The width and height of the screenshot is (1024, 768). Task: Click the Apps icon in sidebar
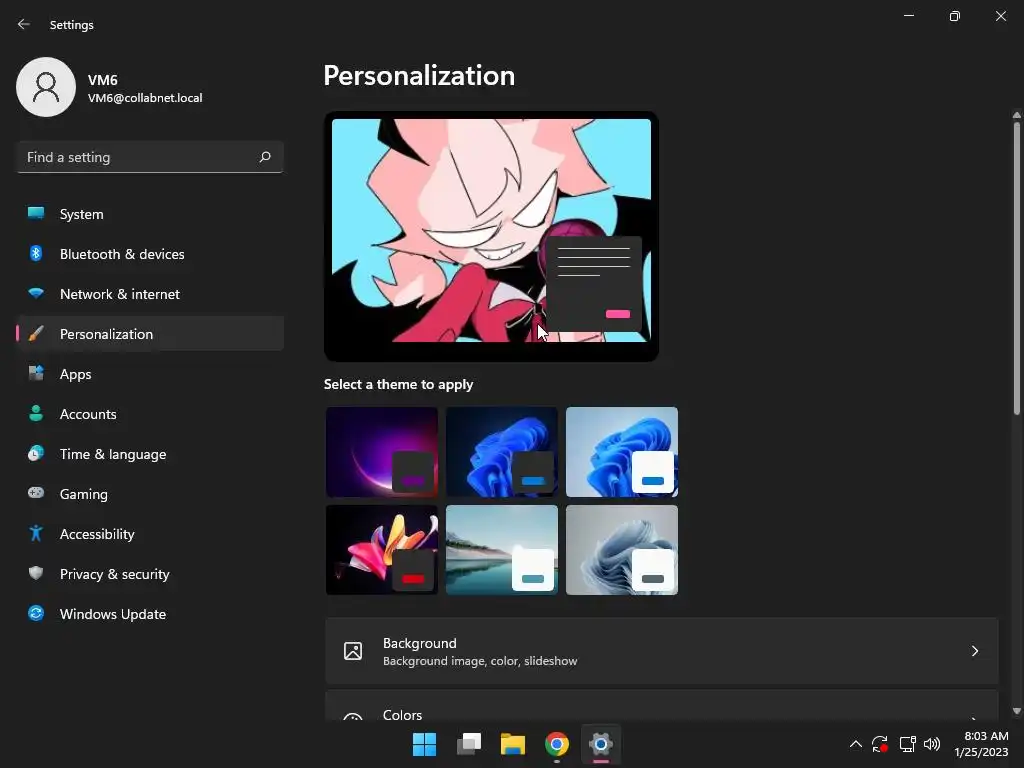point(36,374)
